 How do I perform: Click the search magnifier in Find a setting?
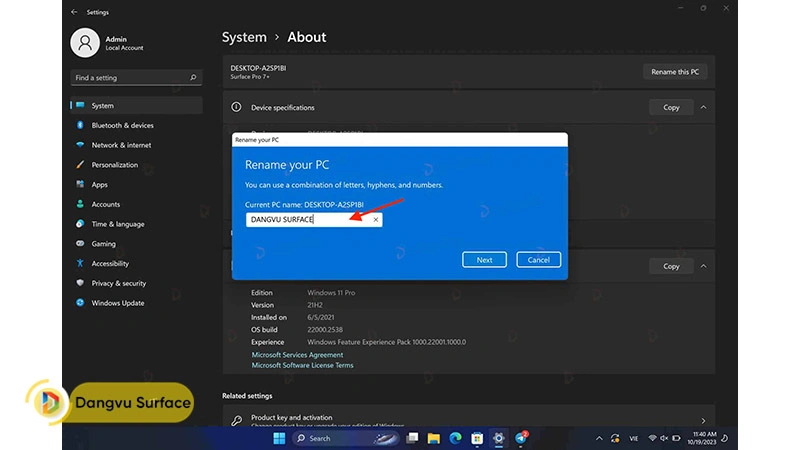(x=193, y=78)
